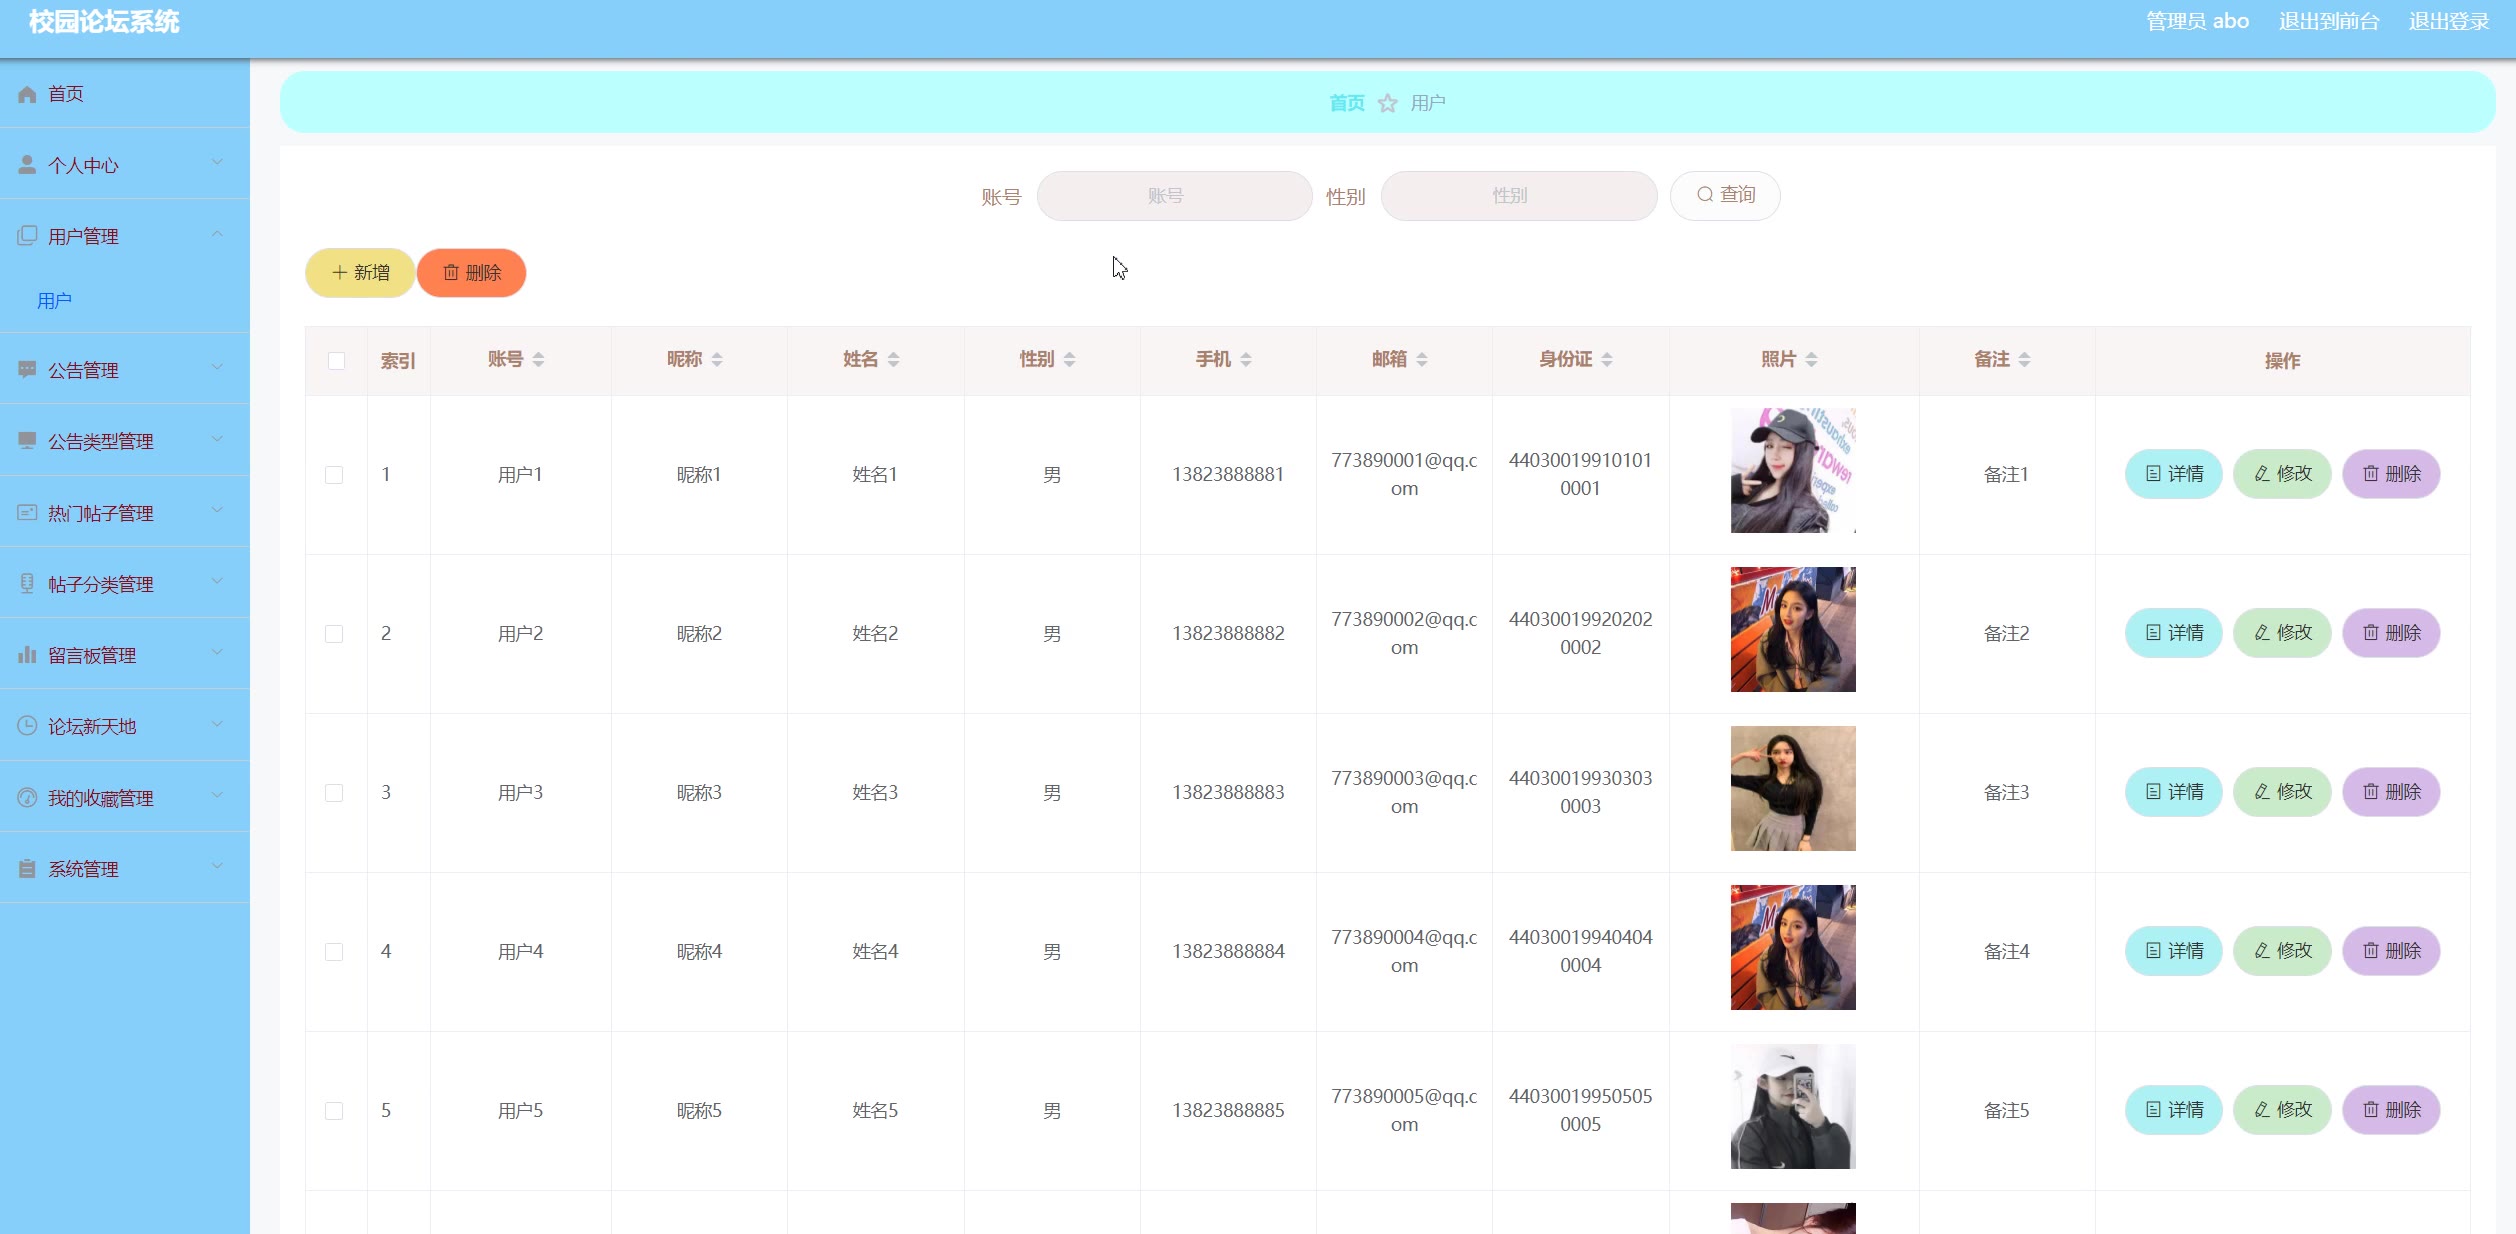Click phone number 13823888882
2516x1234 pixels.
[x=1228, y=633]
